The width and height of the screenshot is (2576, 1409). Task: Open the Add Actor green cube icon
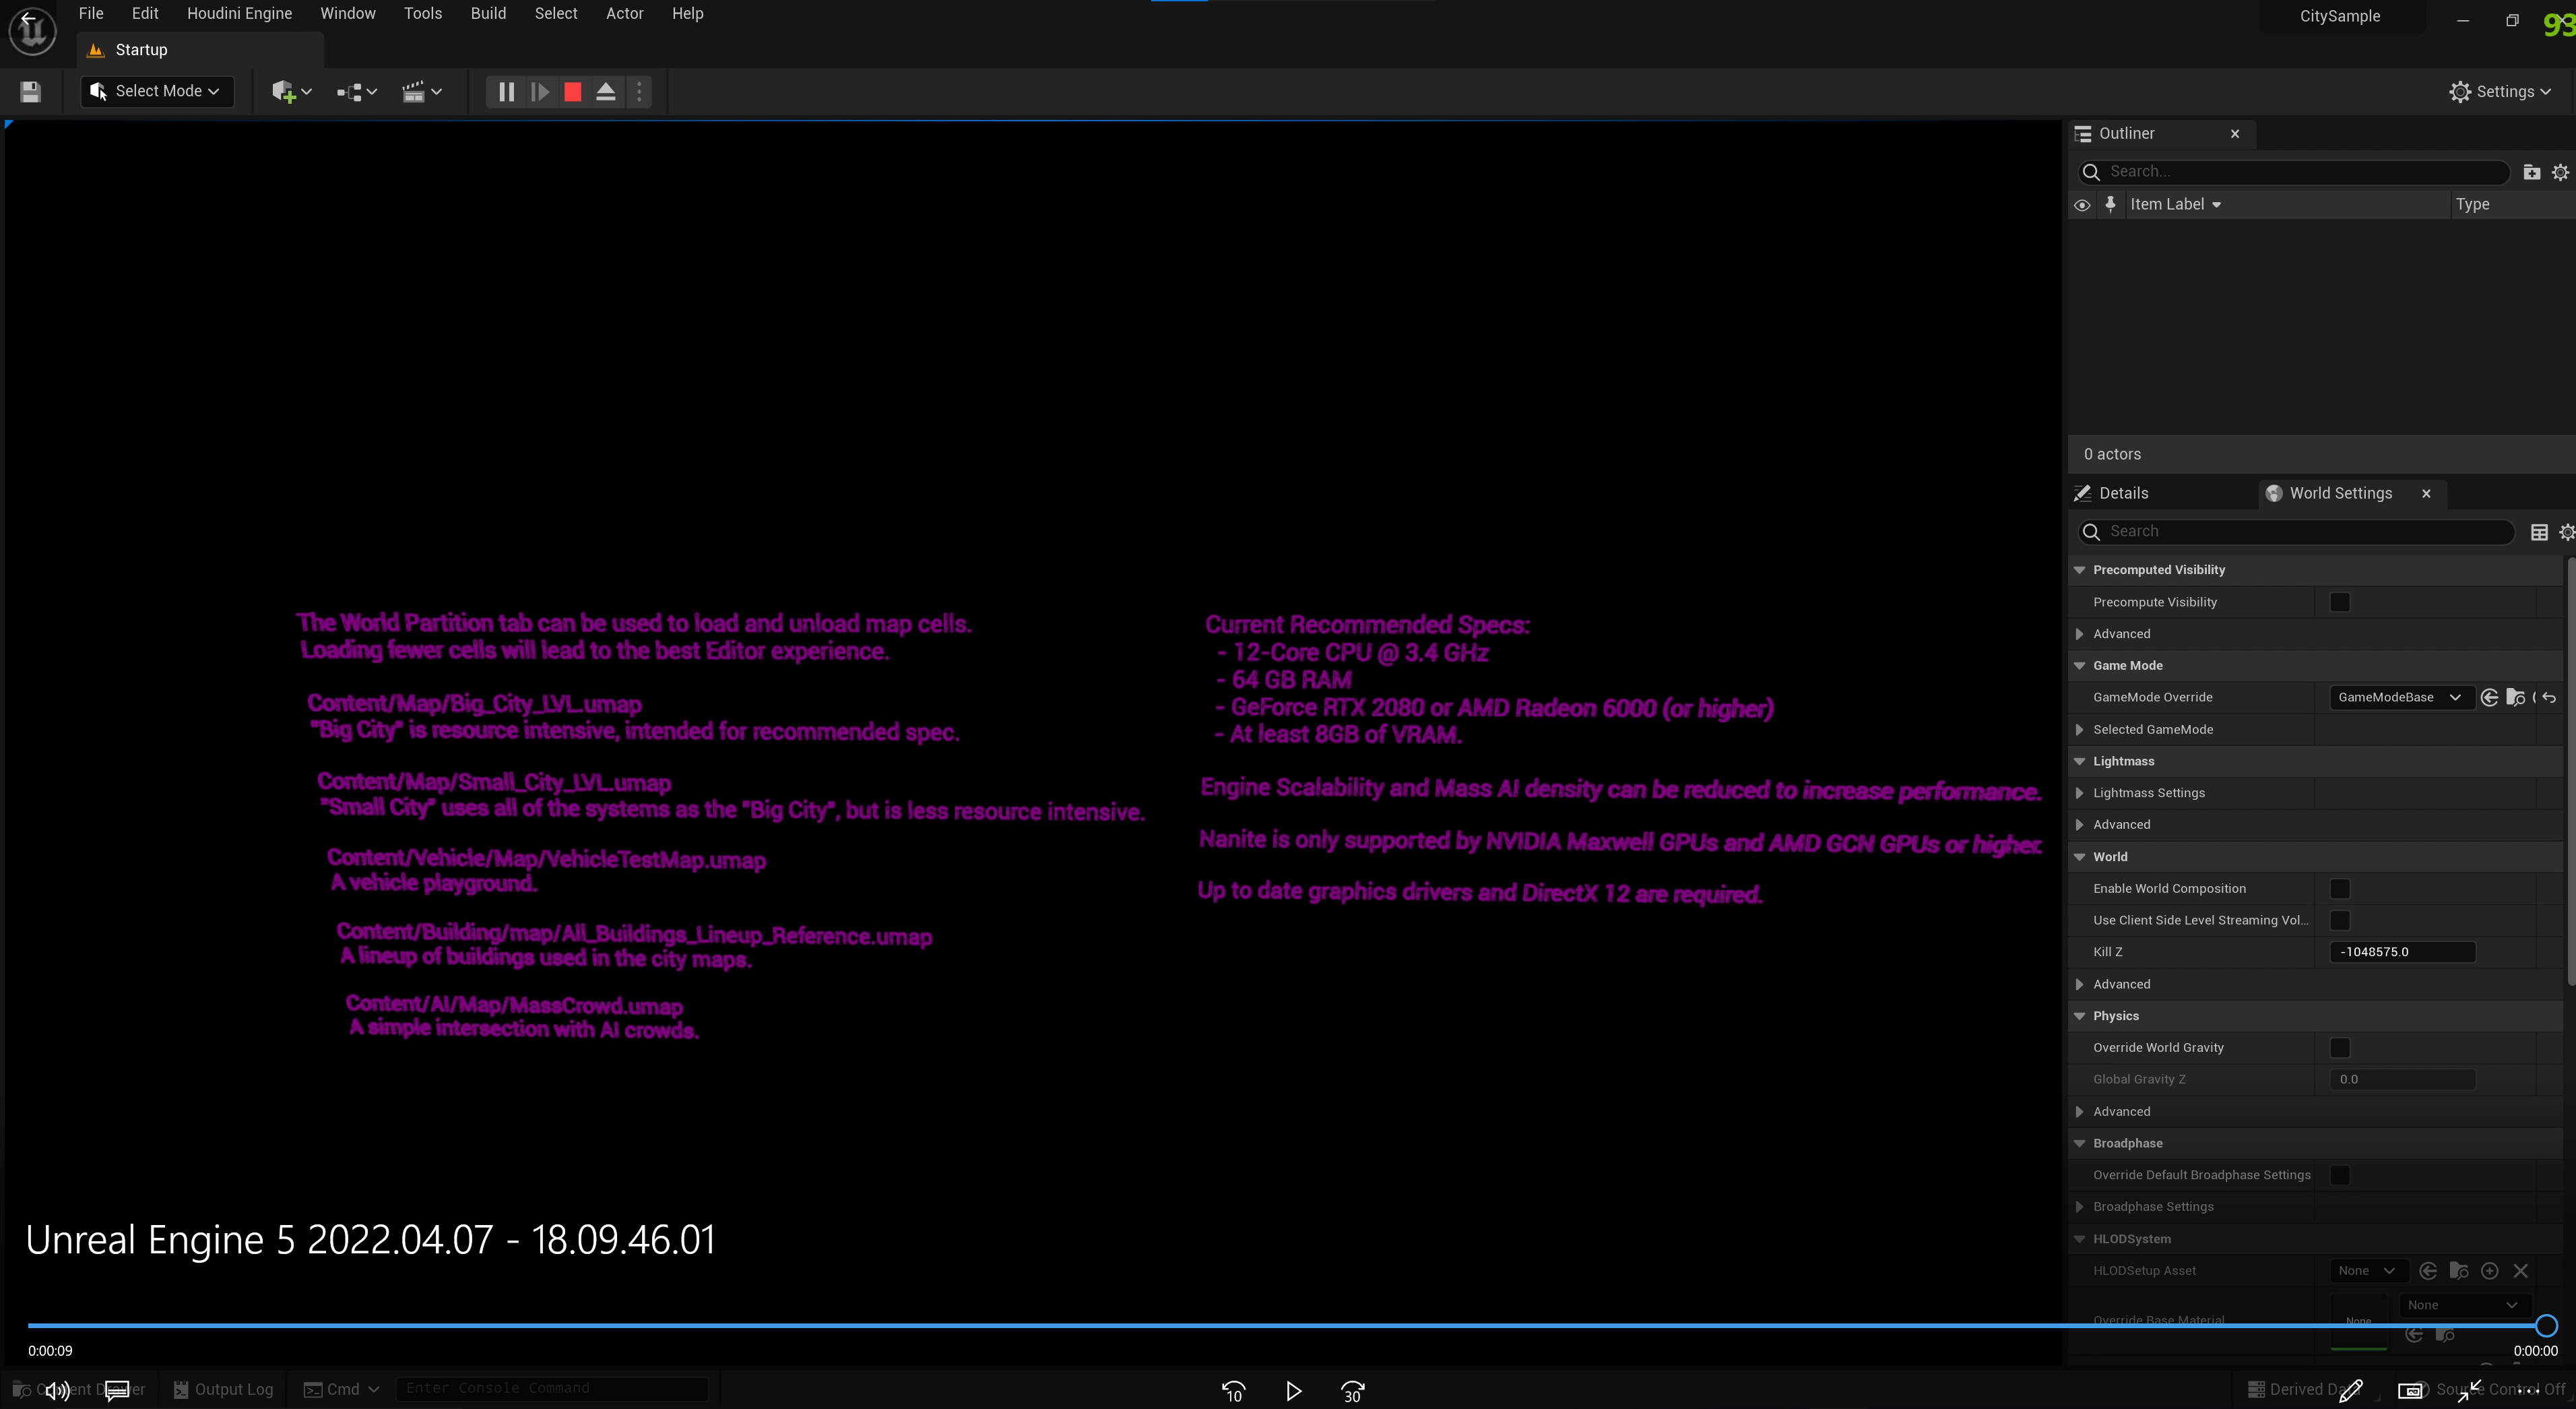pyautogui.click(x=284, y=91)
